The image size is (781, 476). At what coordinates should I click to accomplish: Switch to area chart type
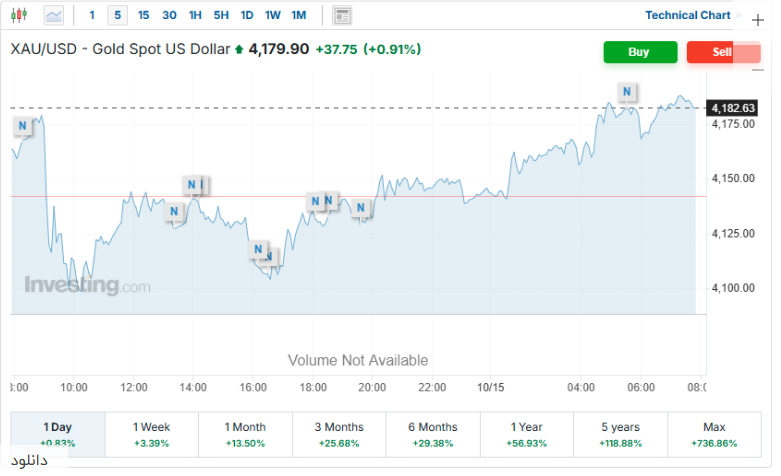pos(53,15)
